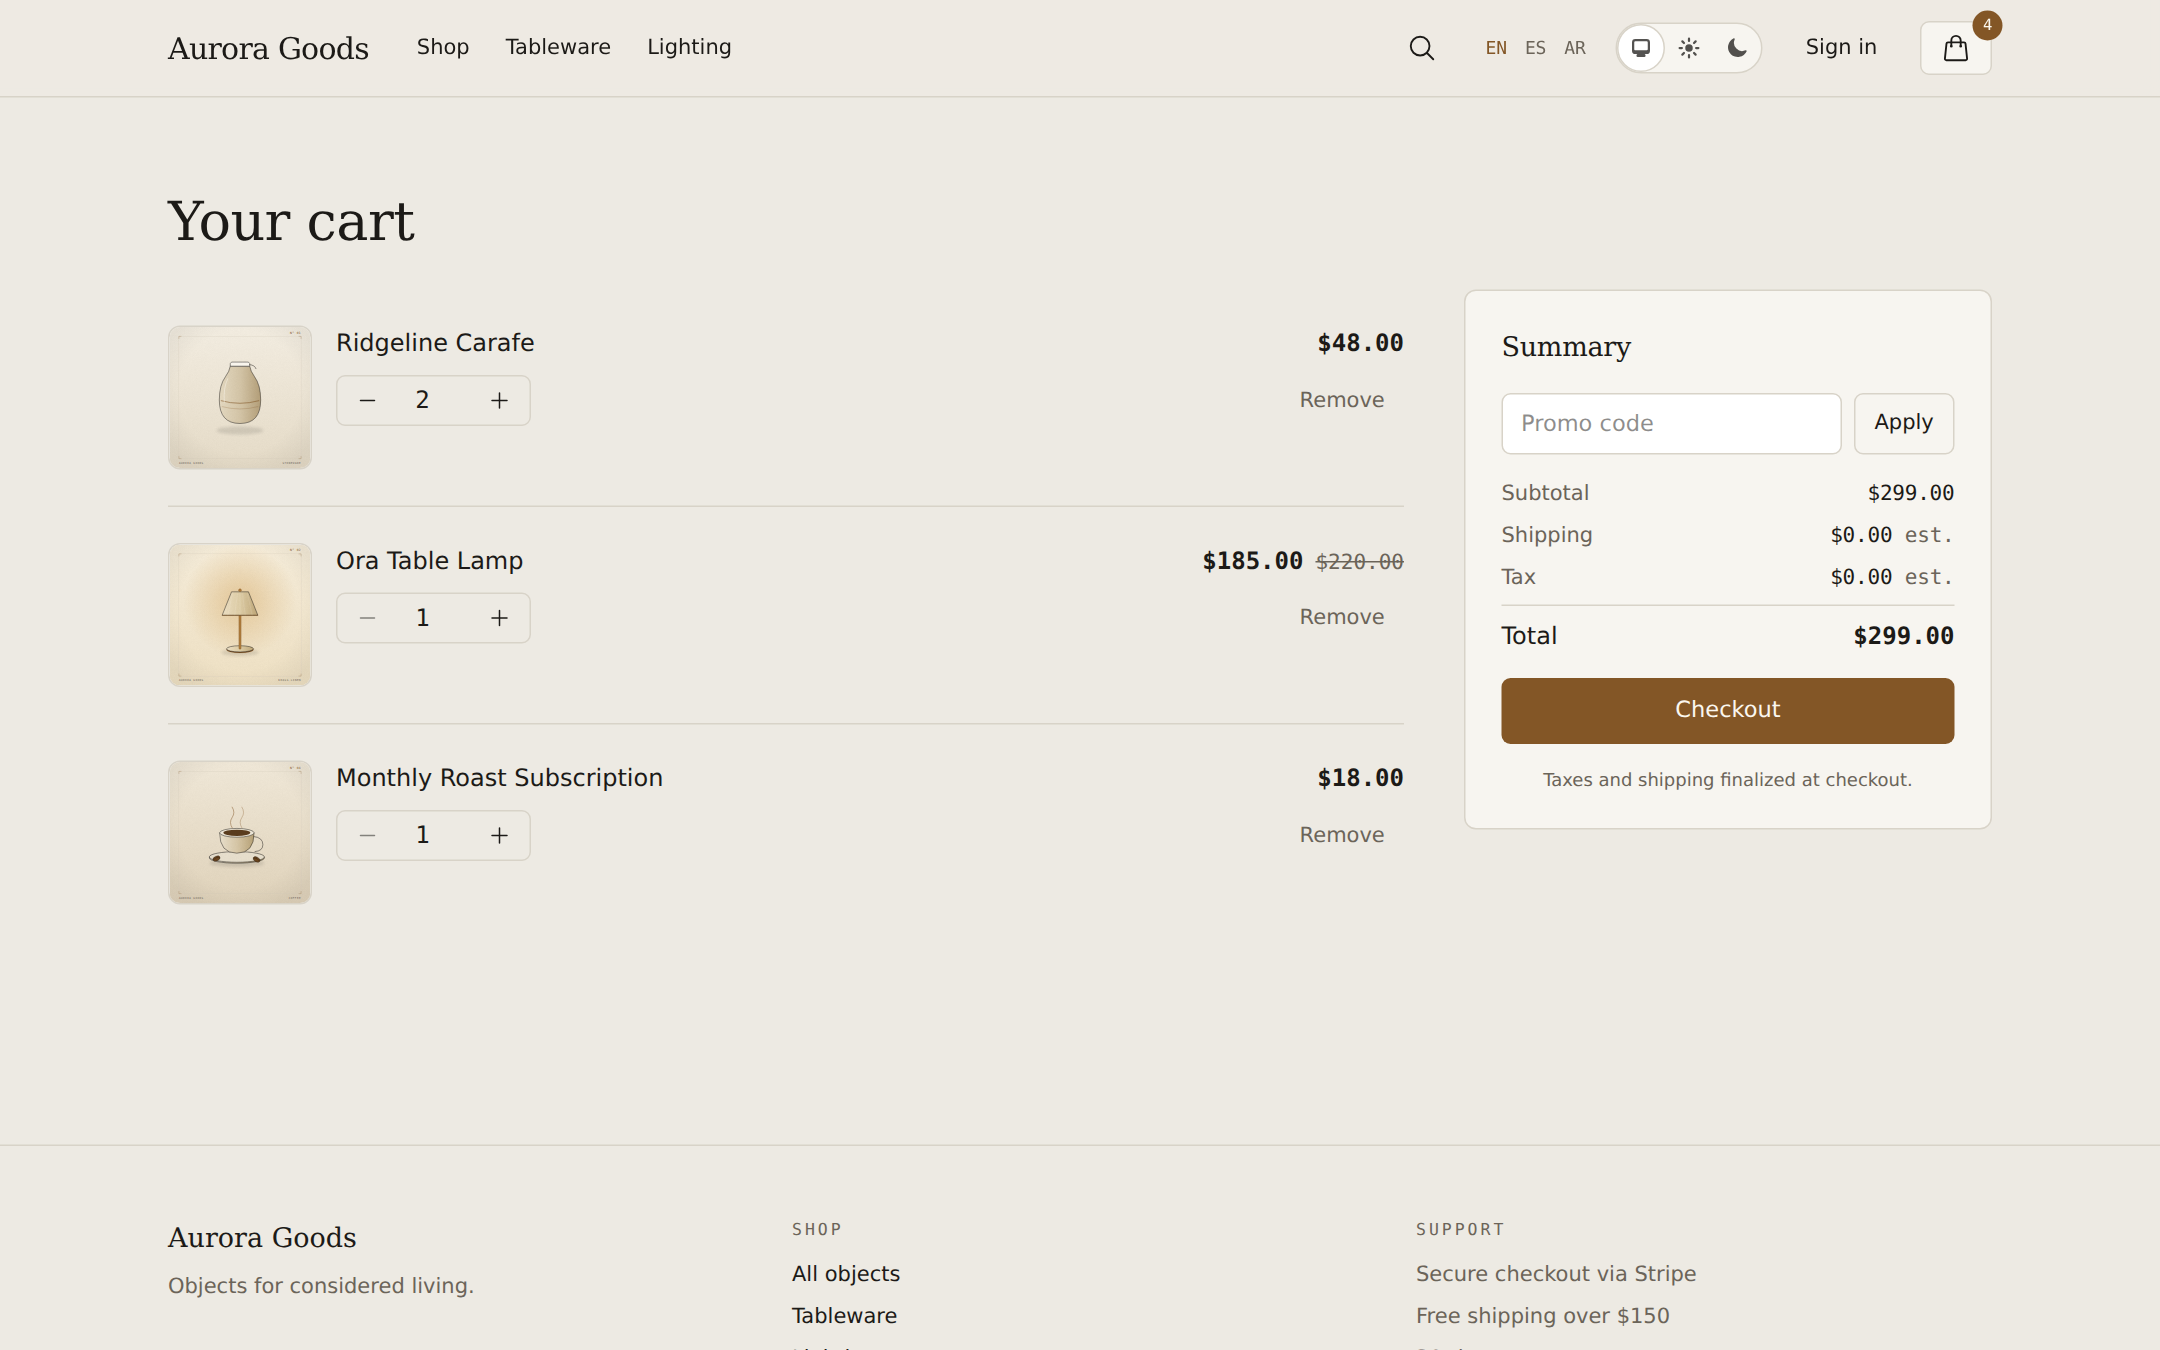Click the cart badge showing 4
This screenshot has width=2160, height=1350.
[1987, 25]
